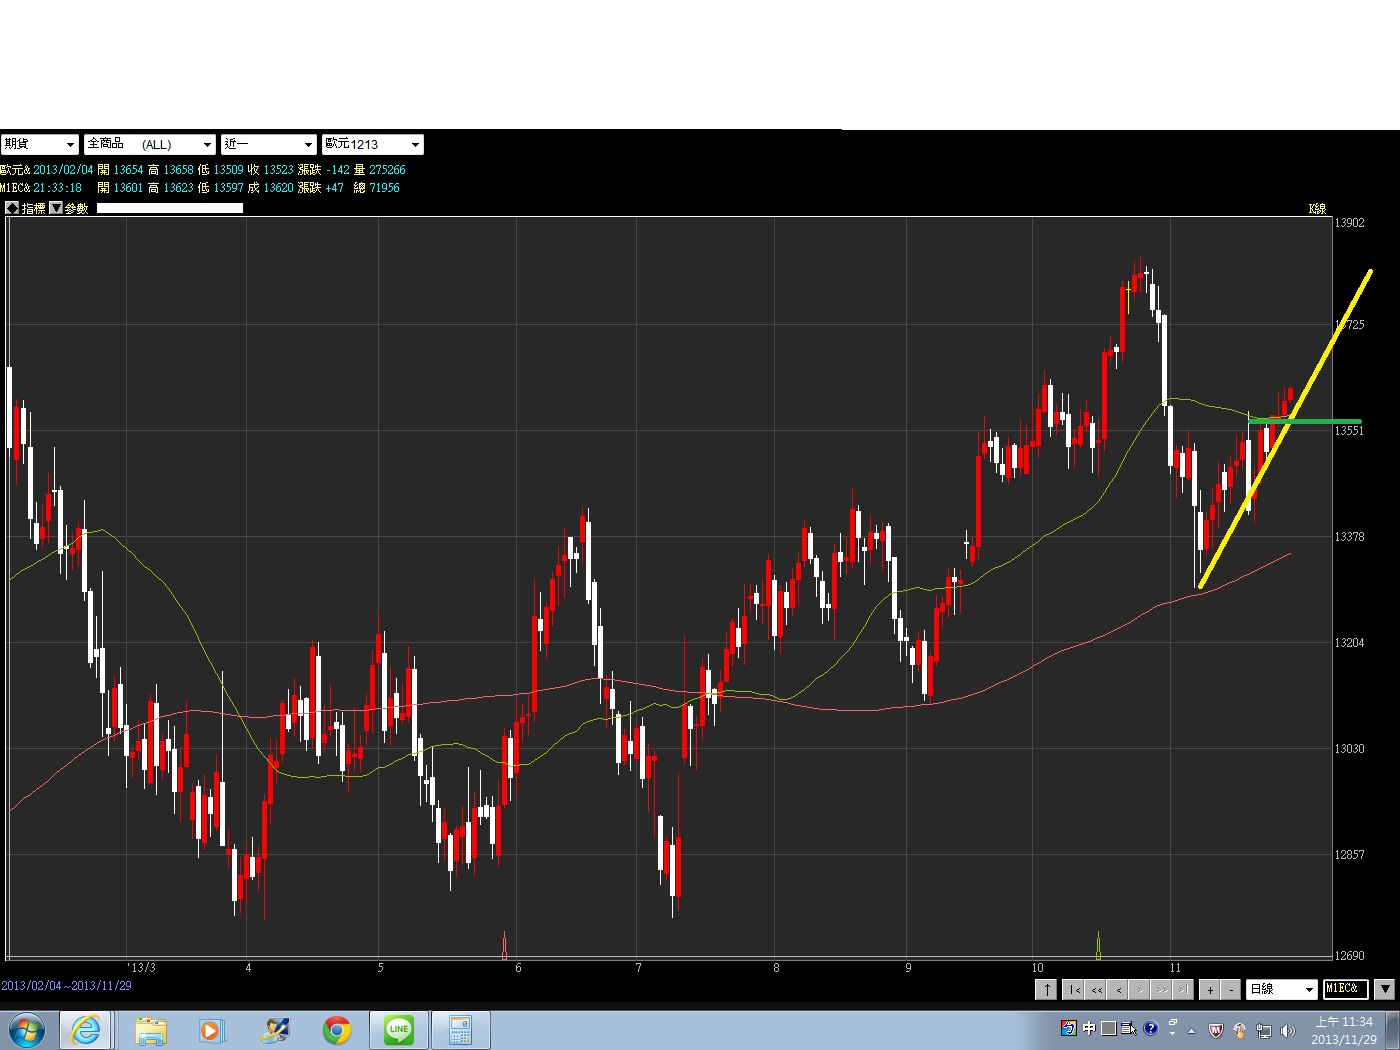Click the 13902 price axis label

click(1349, 223)
